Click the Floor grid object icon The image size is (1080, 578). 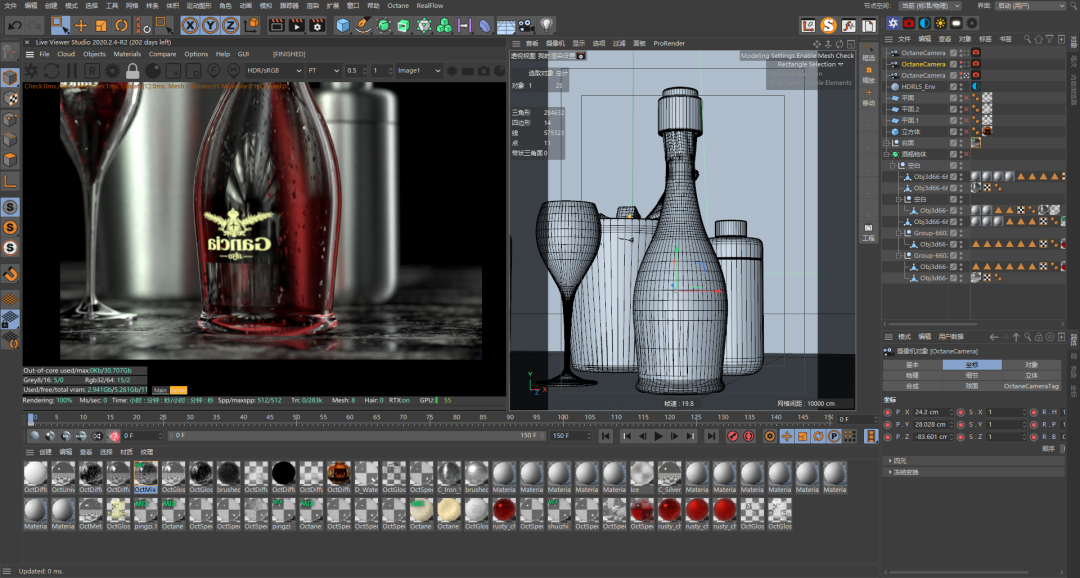coord(506,26)
